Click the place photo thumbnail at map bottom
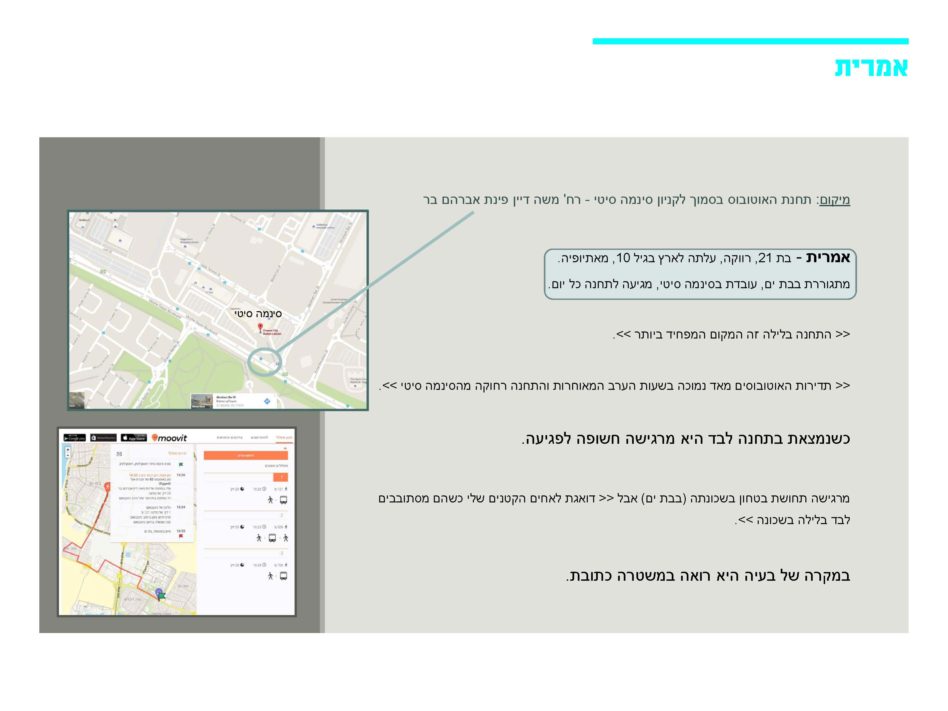This screenshot has width=948, height=711. (x=202, y=400)
